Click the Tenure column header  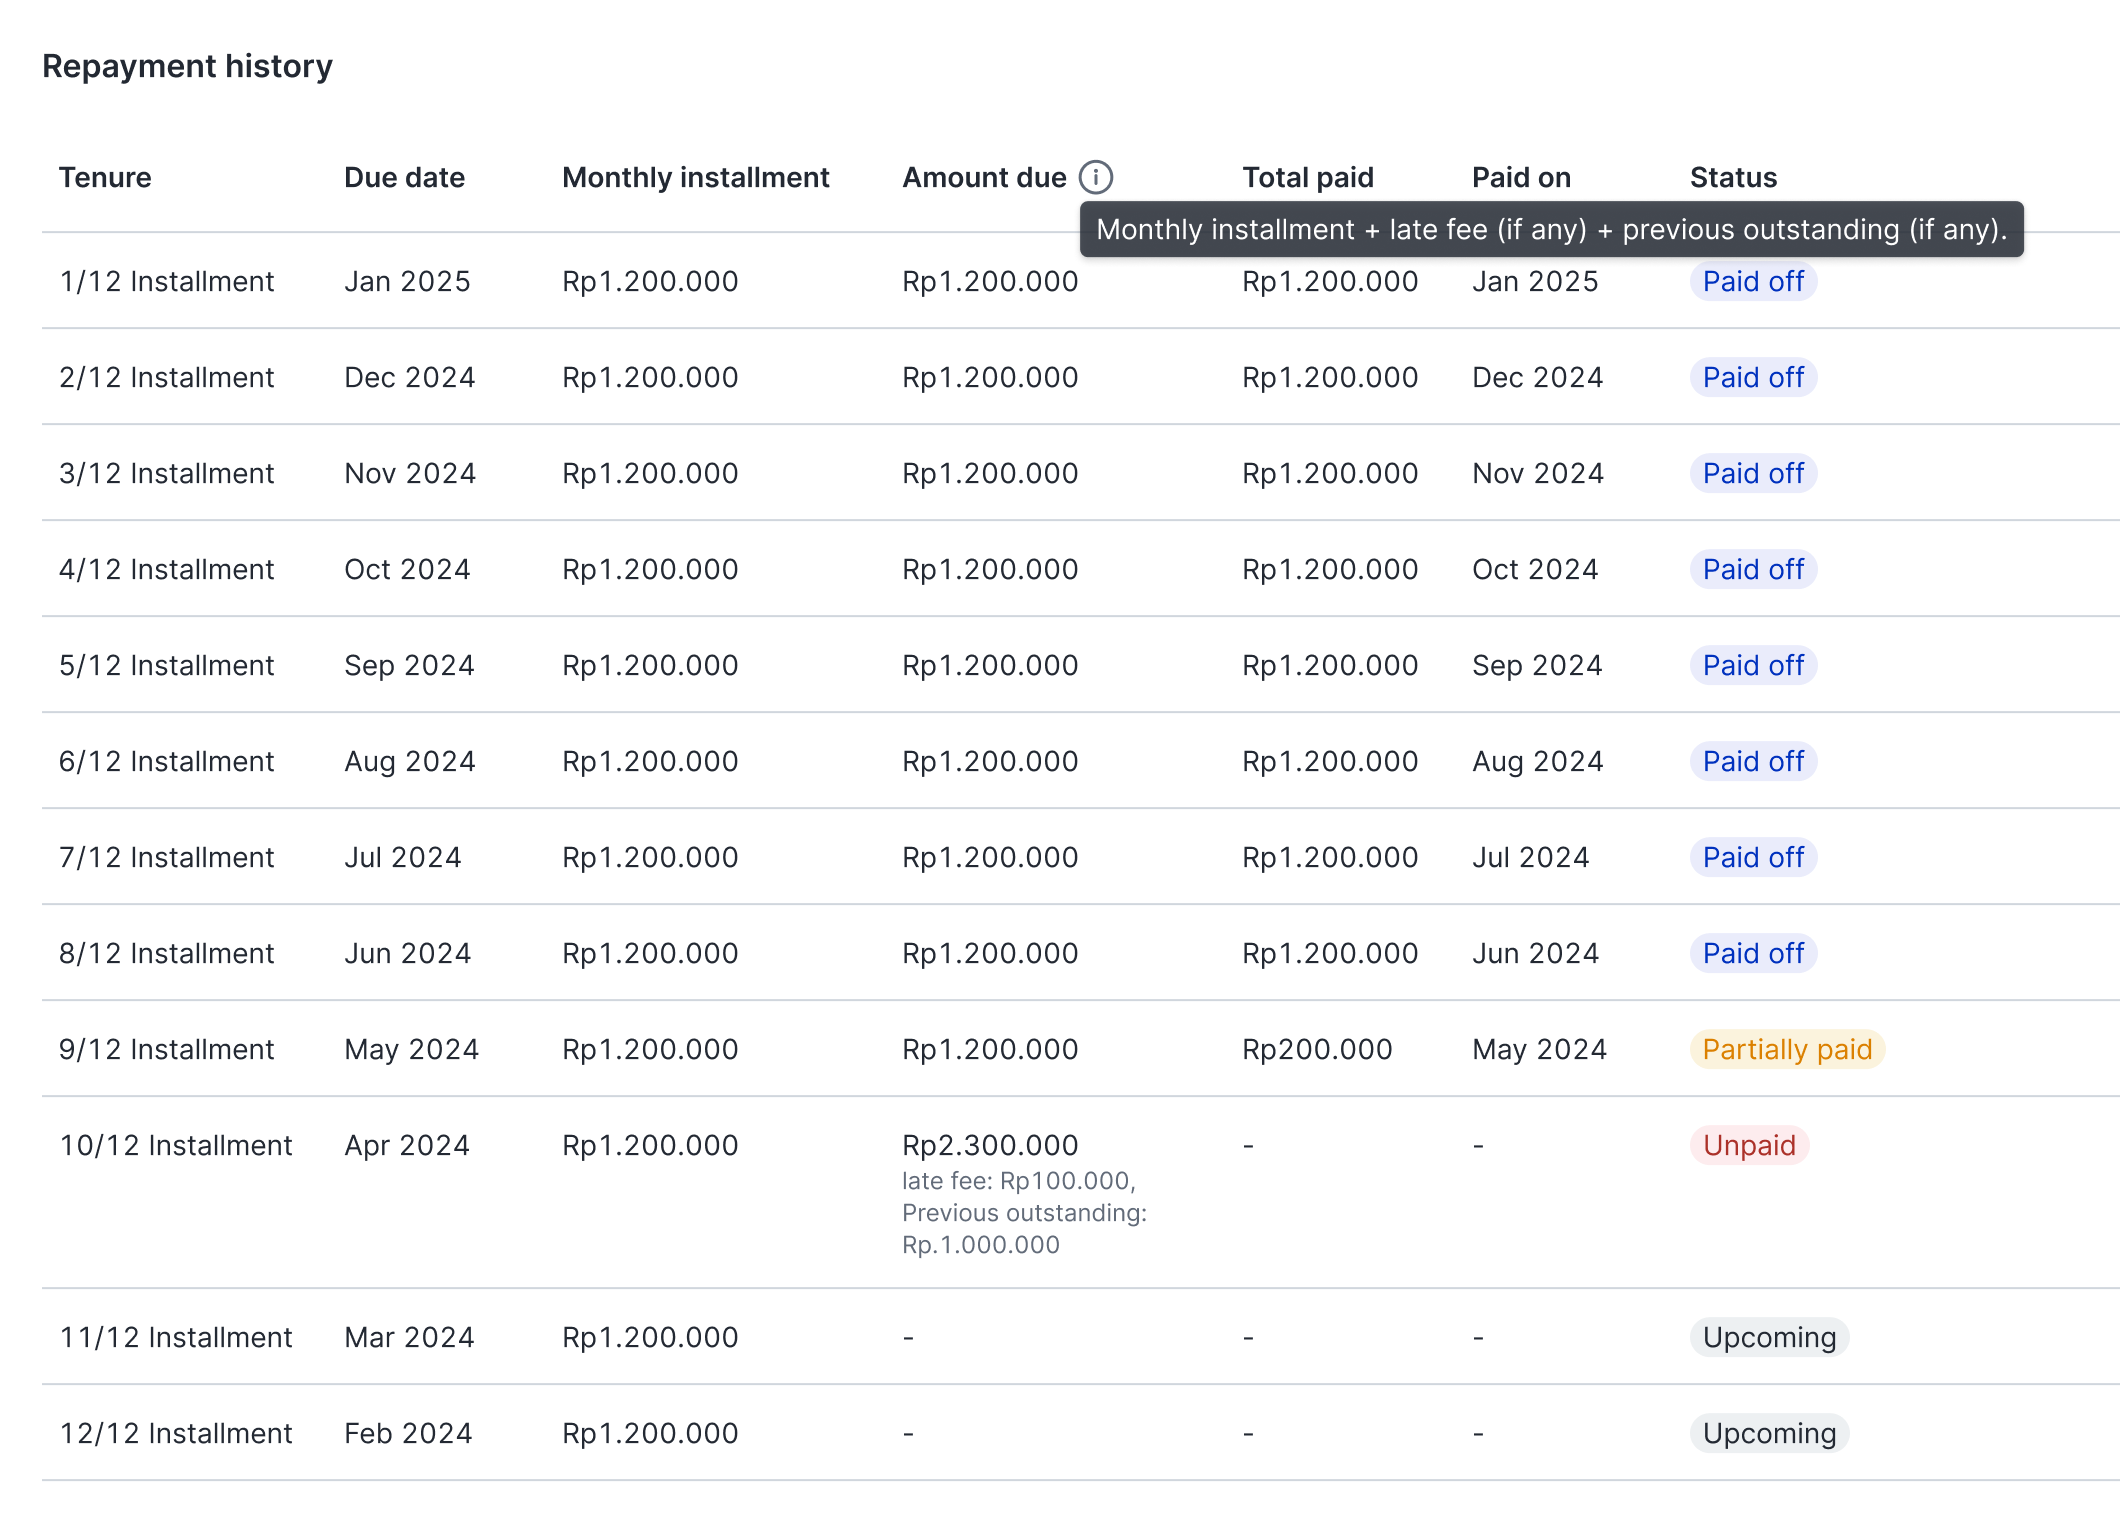coord(105,177)
